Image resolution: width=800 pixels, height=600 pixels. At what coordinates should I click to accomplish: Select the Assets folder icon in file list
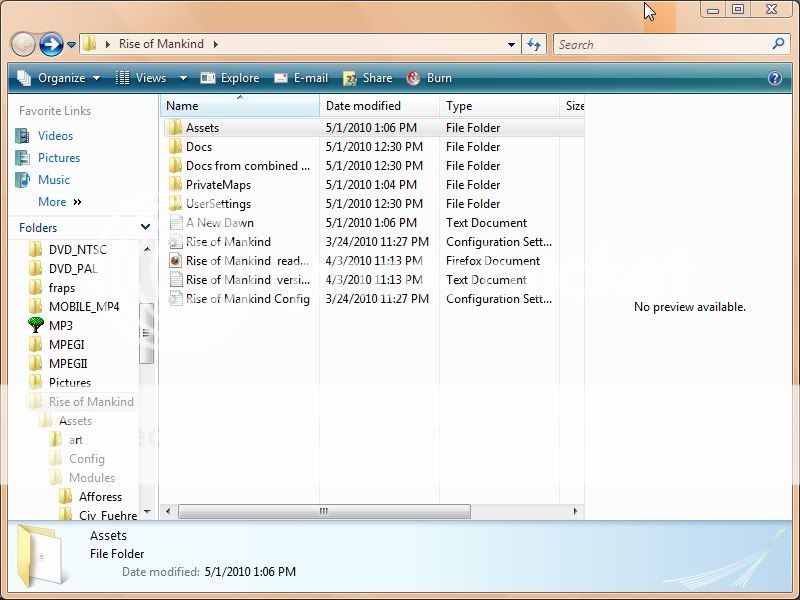coord(175,128)
